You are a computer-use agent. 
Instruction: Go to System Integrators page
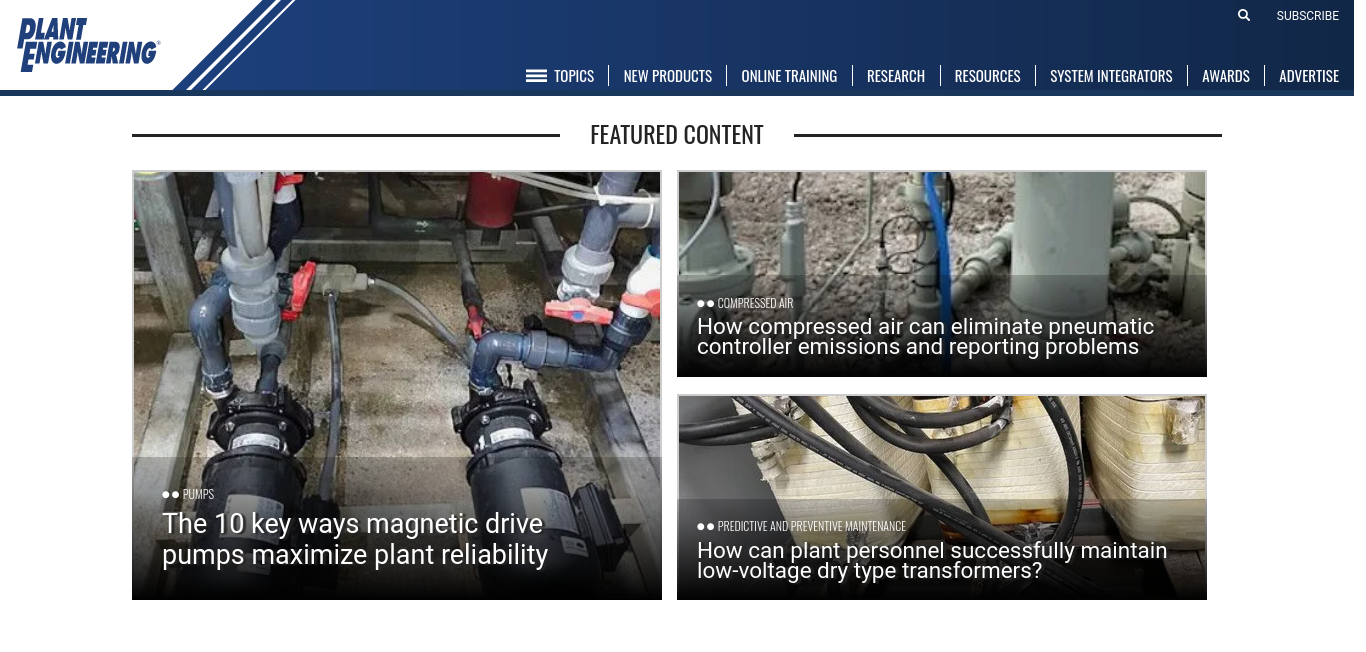coord(1111,76)
